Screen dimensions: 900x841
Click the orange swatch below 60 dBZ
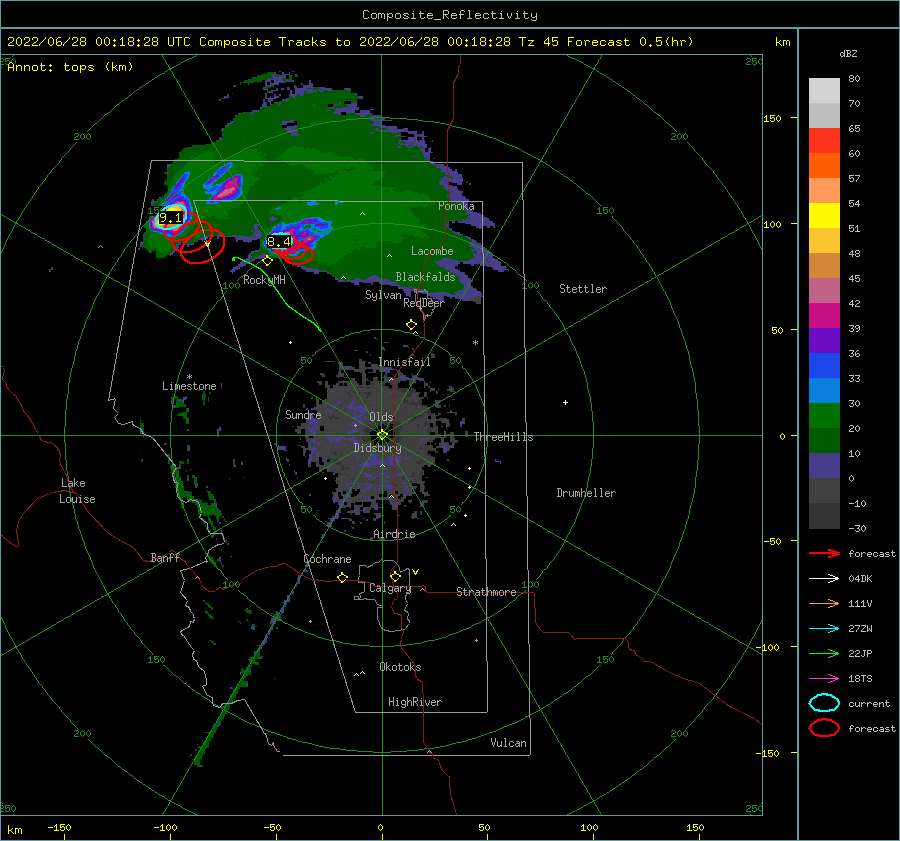point(824,165)
